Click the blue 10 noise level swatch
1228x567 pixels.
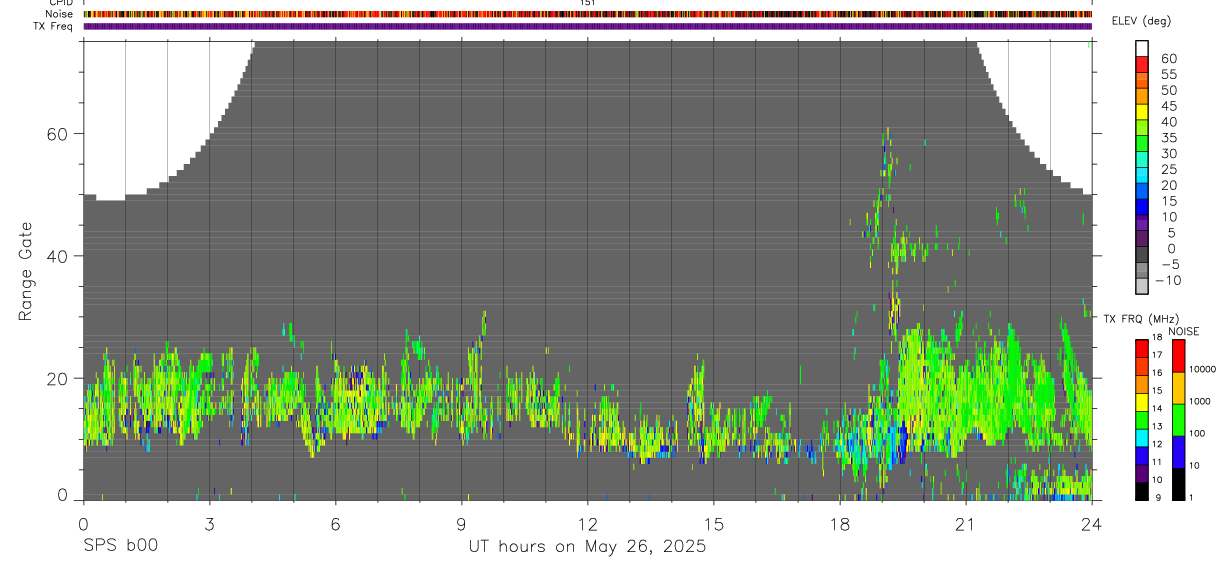tap(1177, 452)
